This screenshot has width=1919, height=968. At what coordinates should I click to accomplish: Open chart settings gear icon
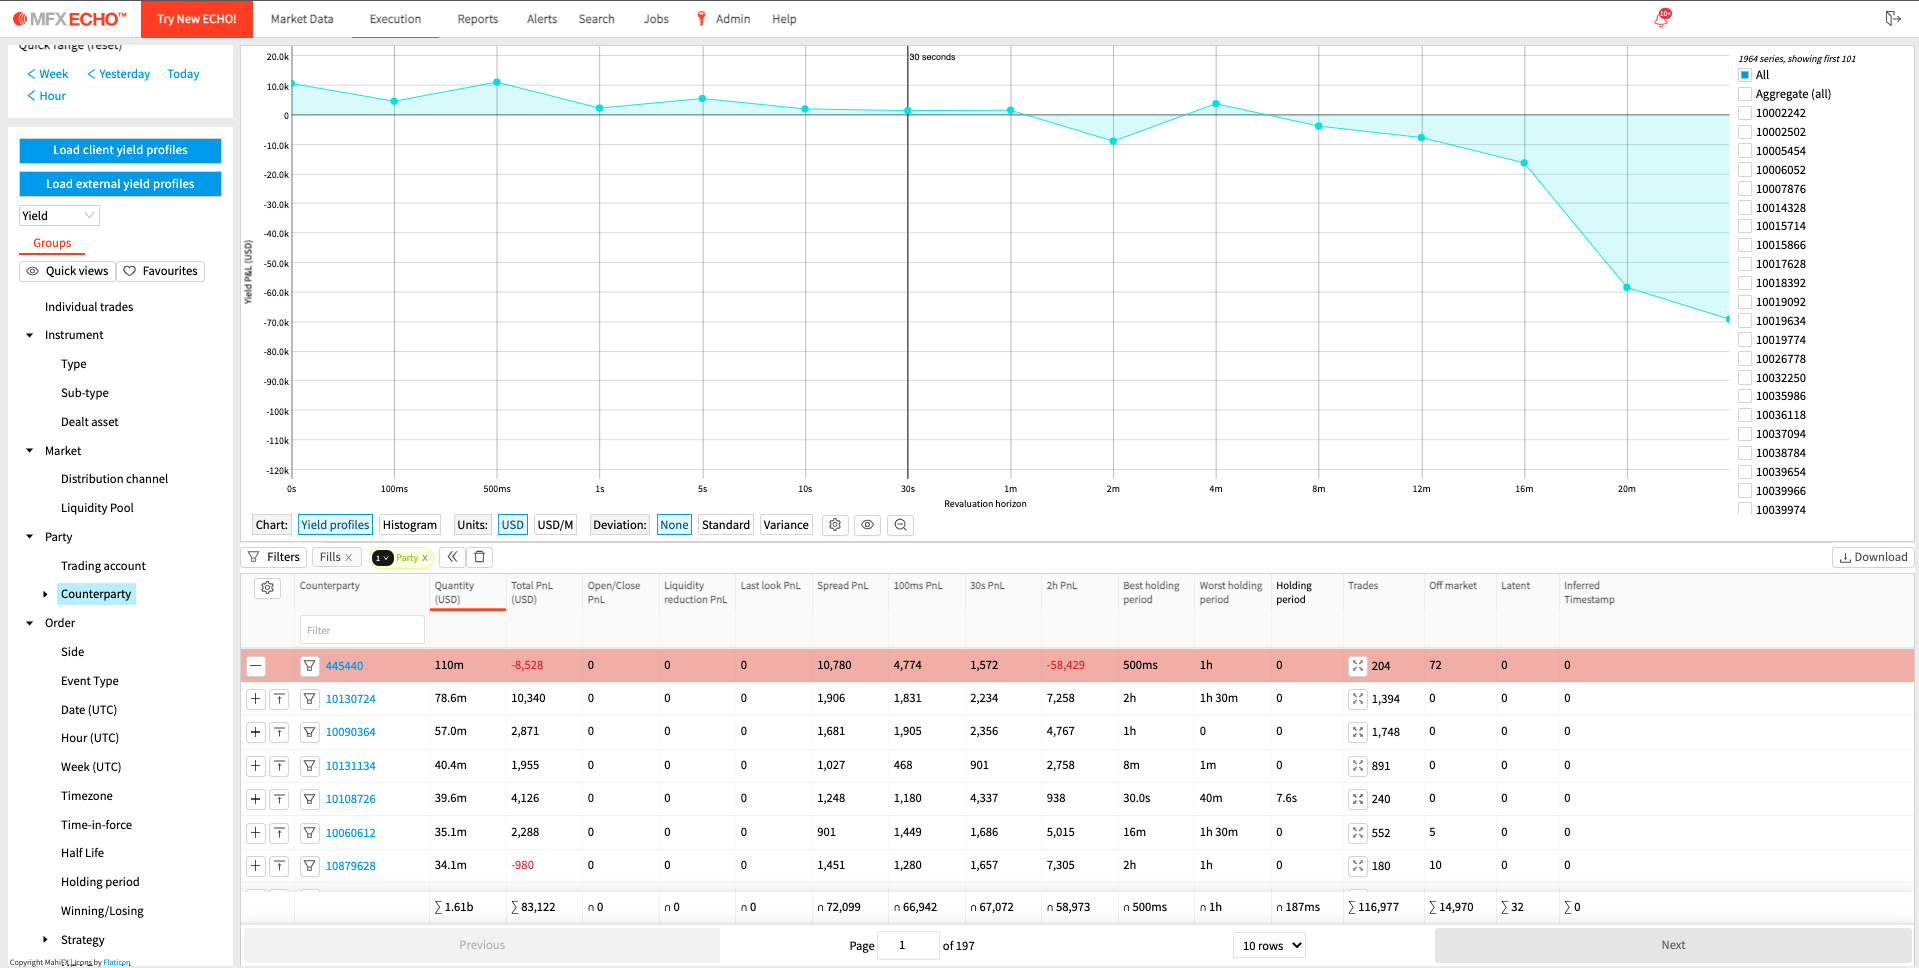835,525
